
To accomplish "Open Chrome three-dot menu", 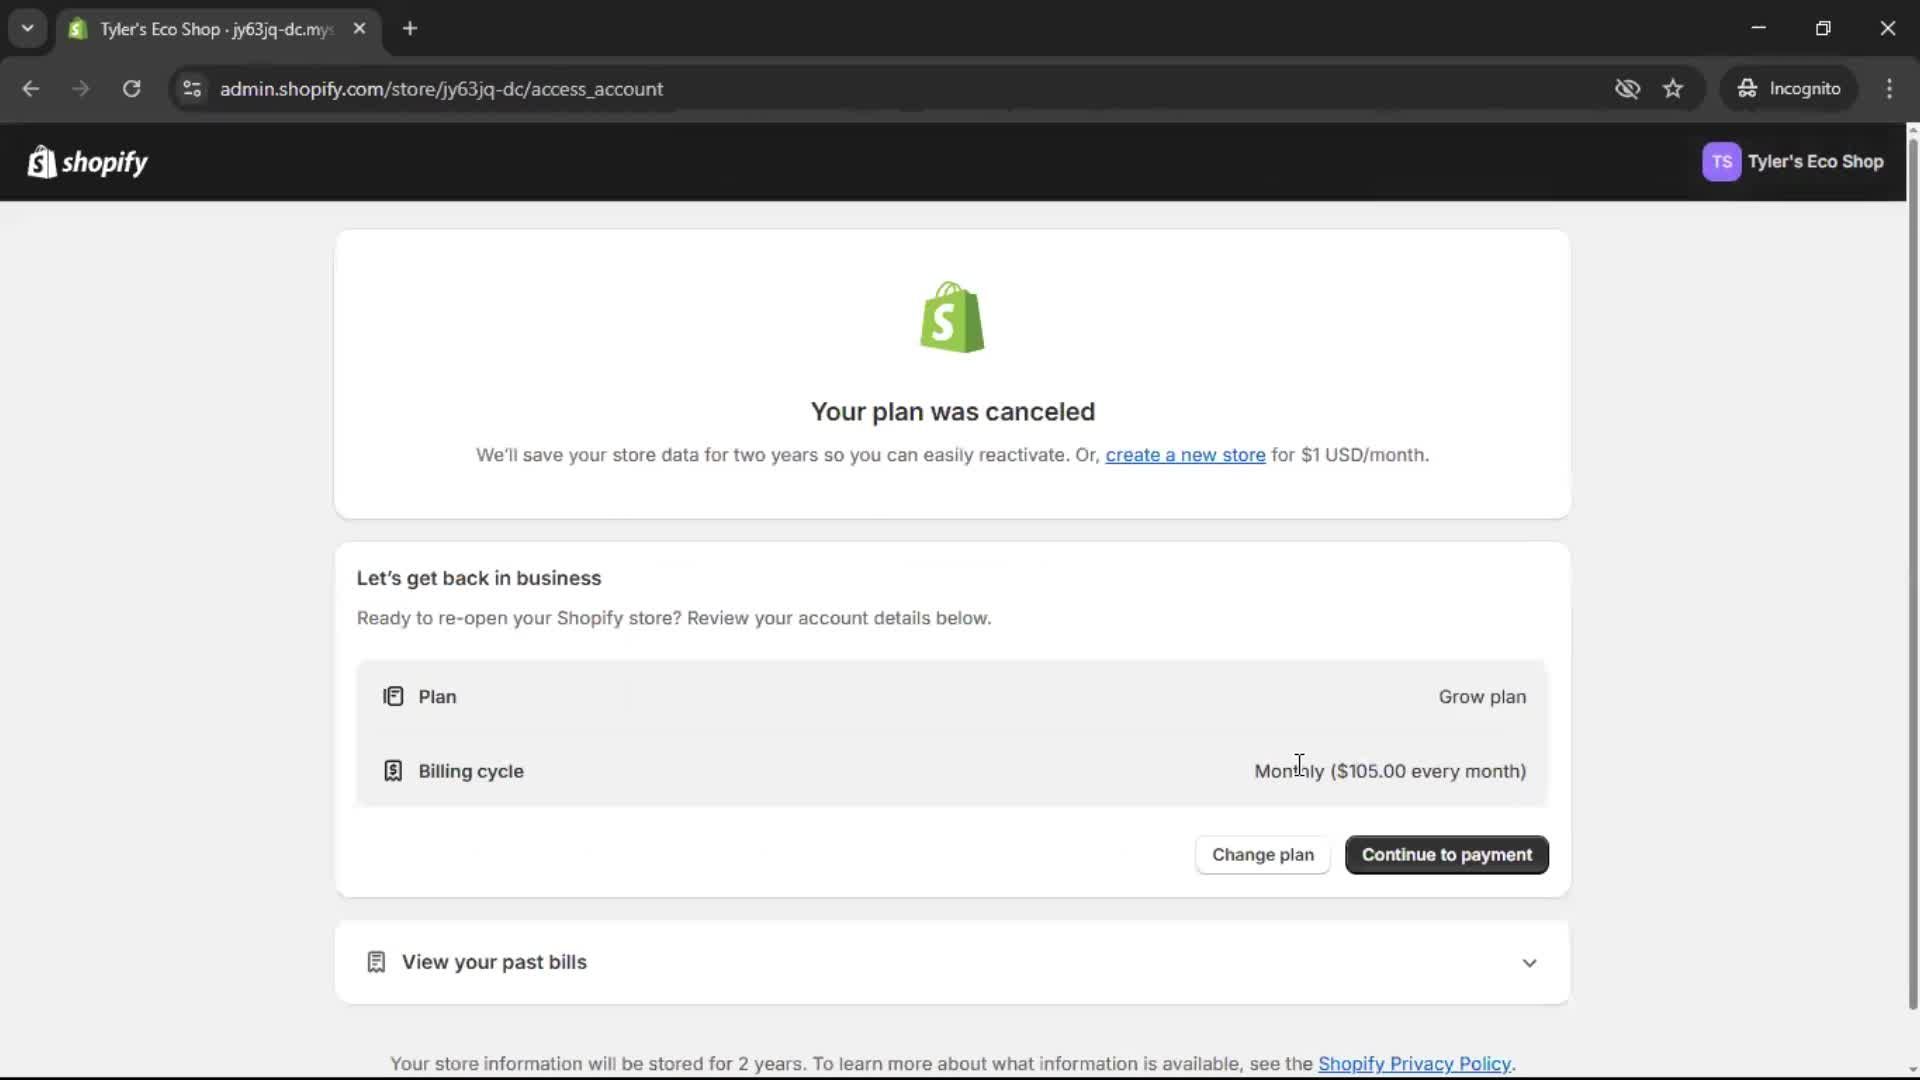I will coord(1889,89).
